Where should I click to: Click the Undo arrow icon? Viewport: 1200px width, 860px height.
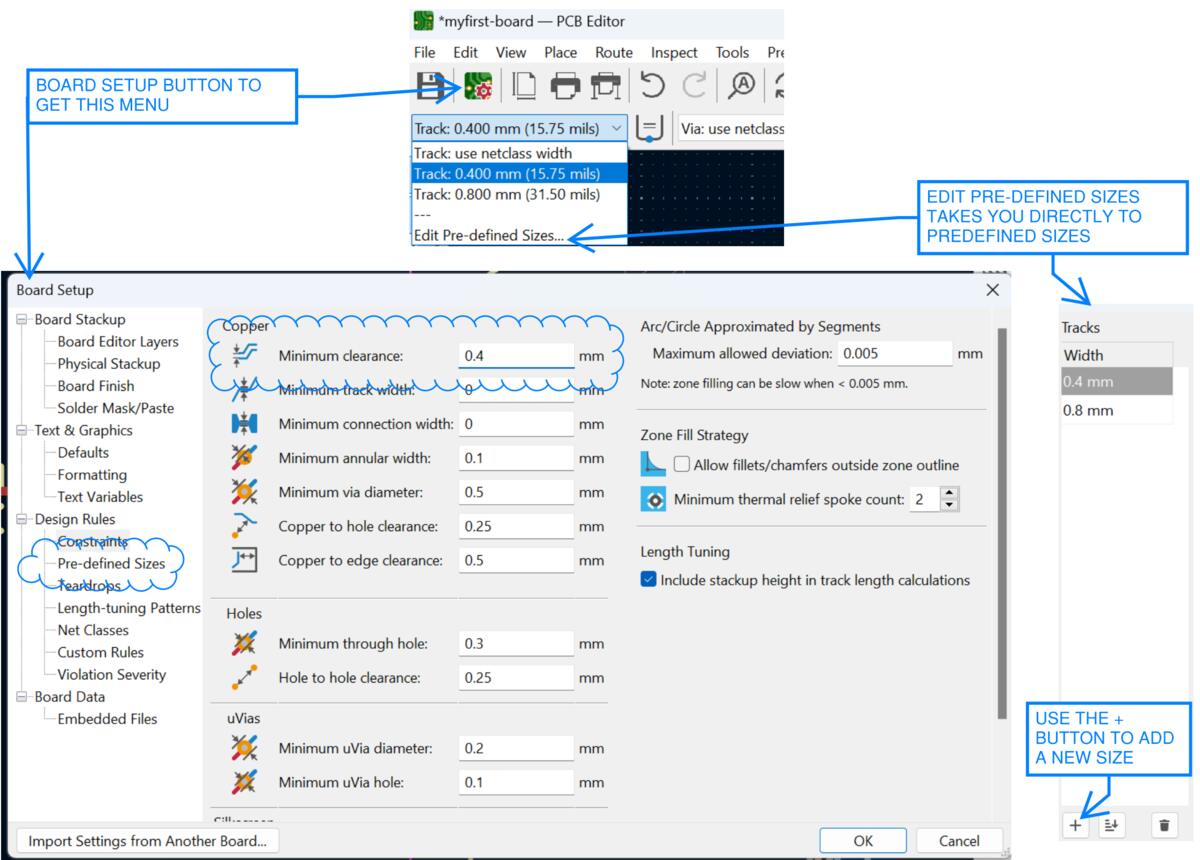(x=652, y=87)
